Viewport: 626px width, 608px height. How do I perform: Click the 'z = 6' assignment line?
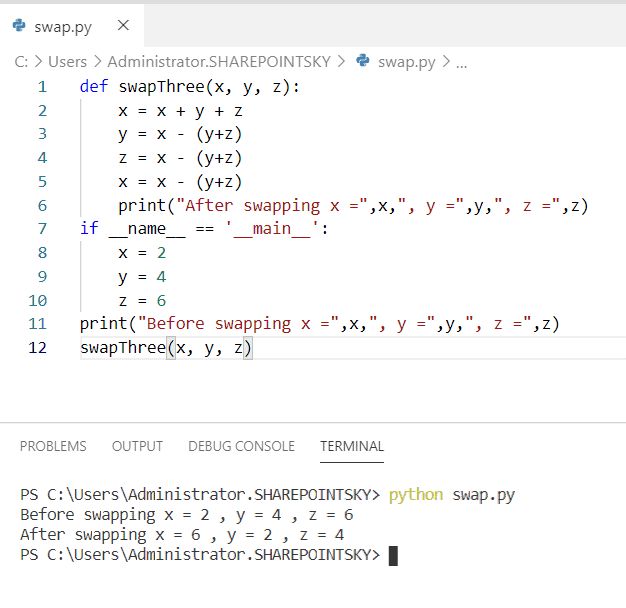[142, 301]
